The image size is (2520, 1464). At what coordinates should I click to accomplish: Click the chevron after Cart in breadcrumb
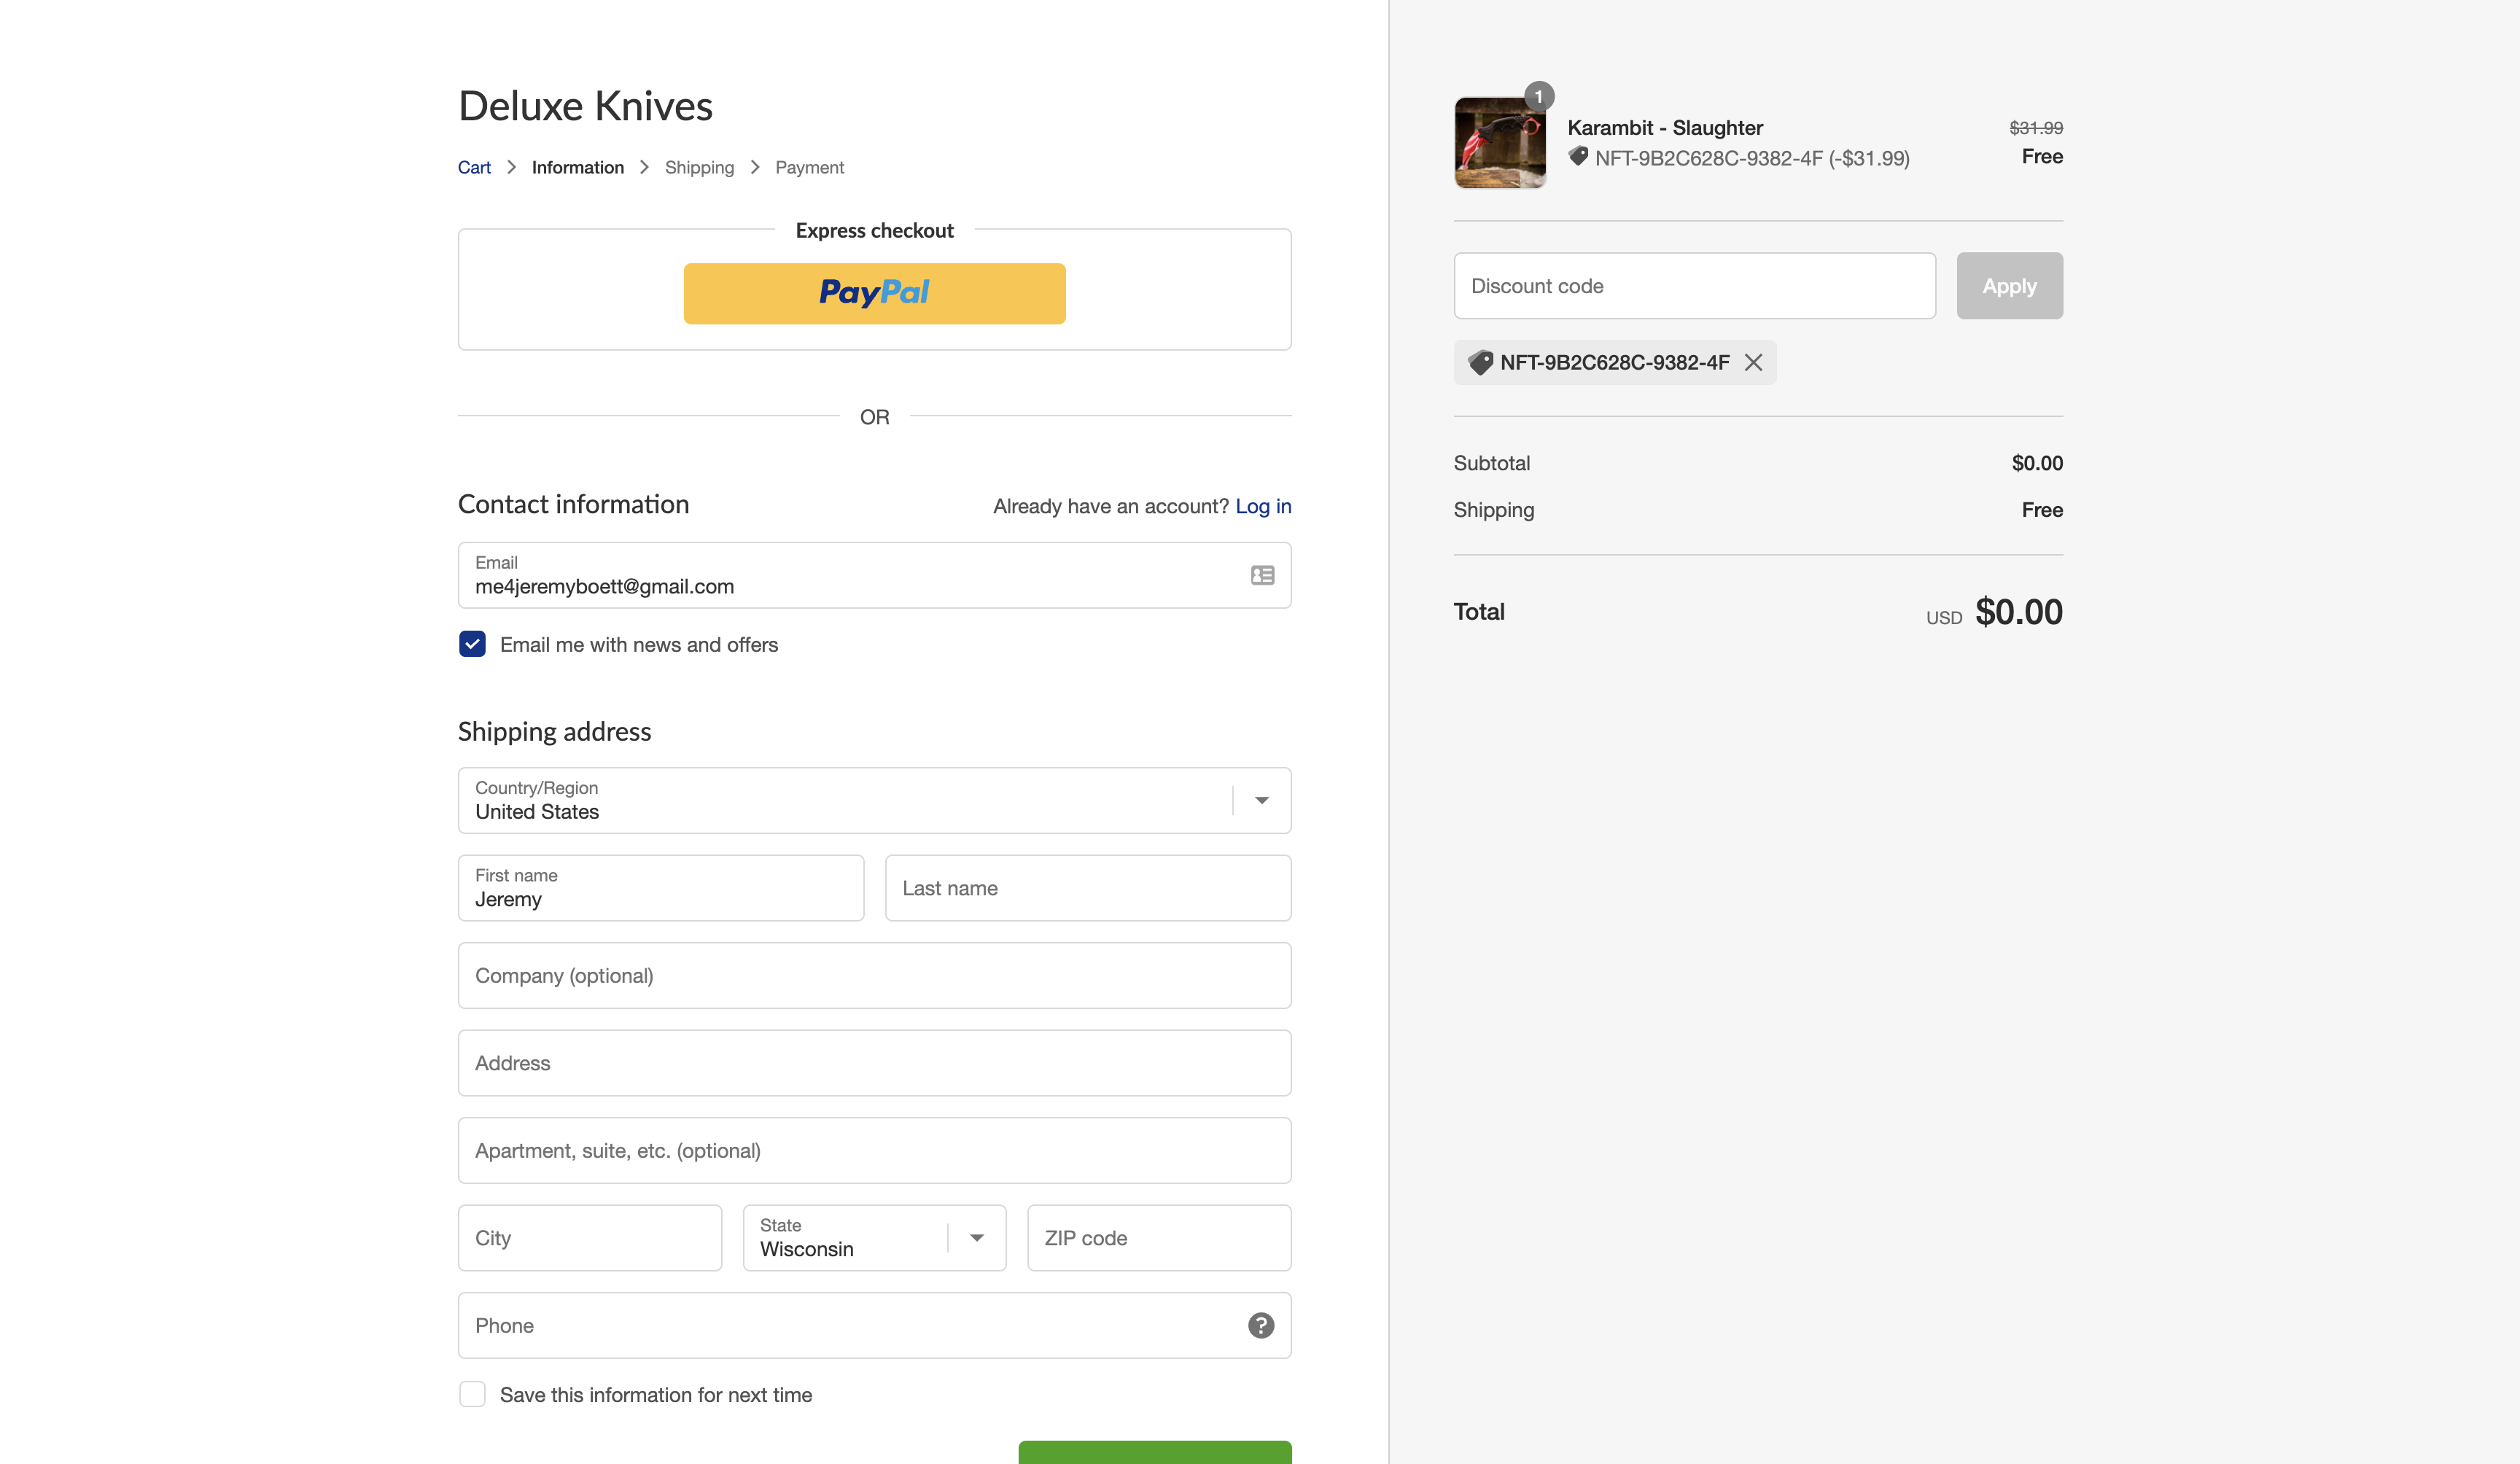click(x=511, y=167)
